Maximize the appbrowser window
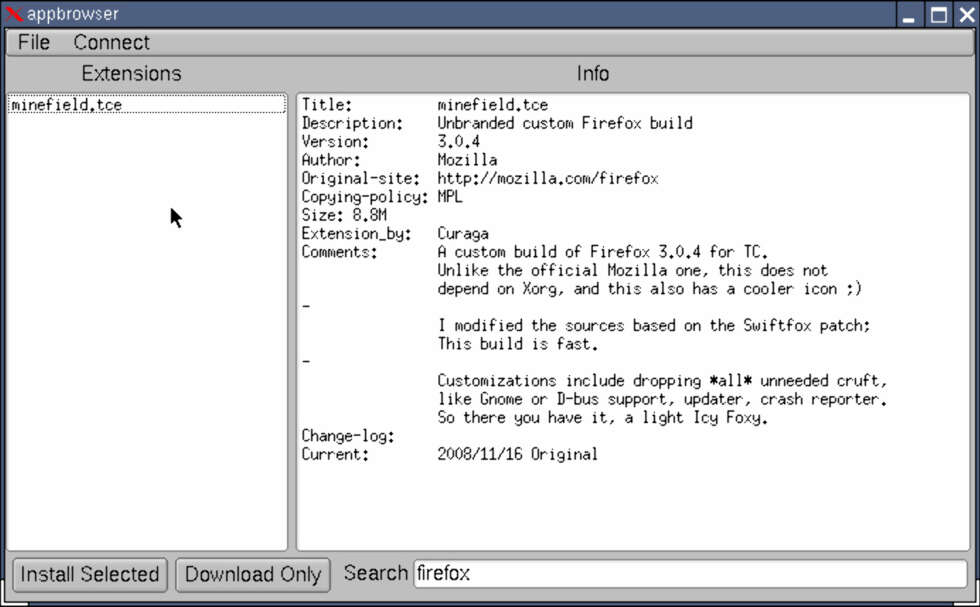Image resolution: width=980 pixels, height=607 pixels. pyautogui.click(x=938, y=14)
